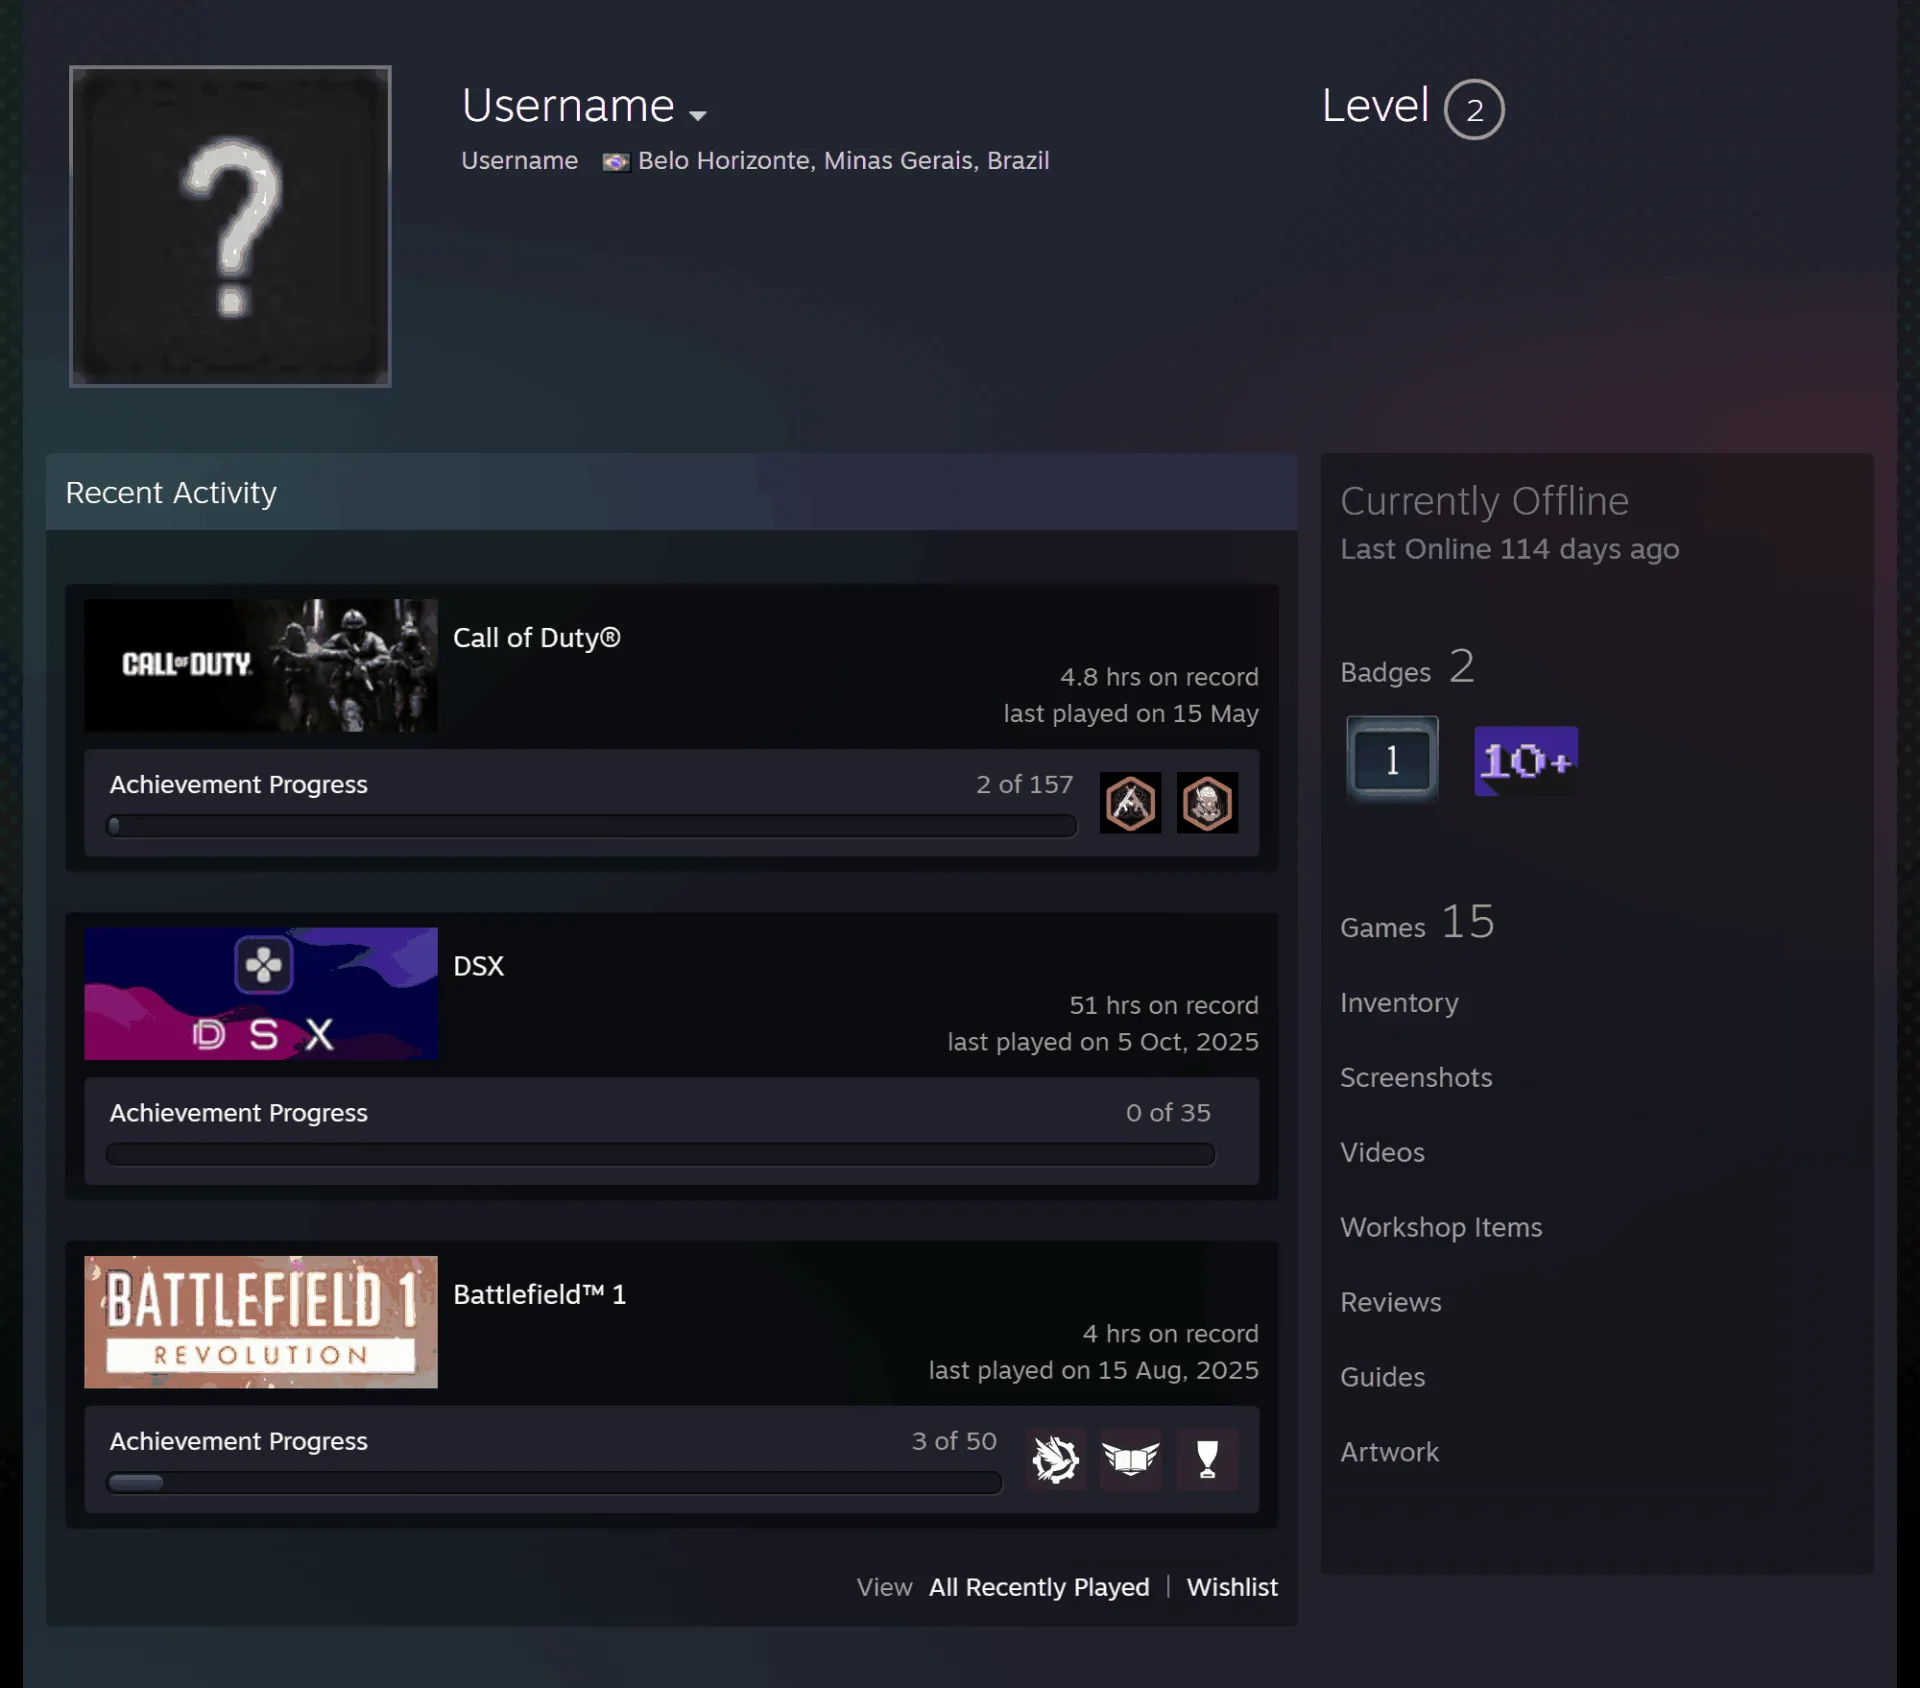Open the Battlefield 1 Revolution banner

(x=261, y=1321)
